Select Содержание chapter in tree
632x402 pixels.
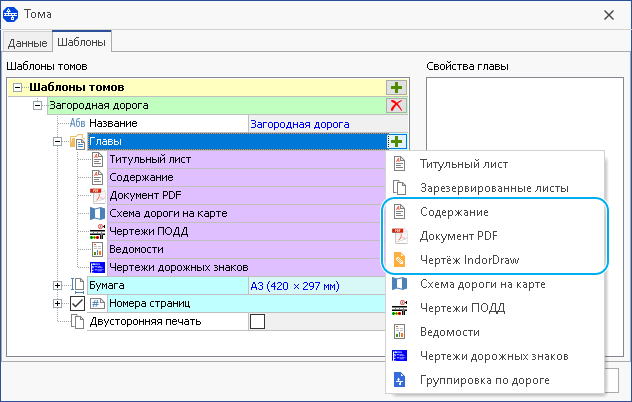(x=246, y=177)
